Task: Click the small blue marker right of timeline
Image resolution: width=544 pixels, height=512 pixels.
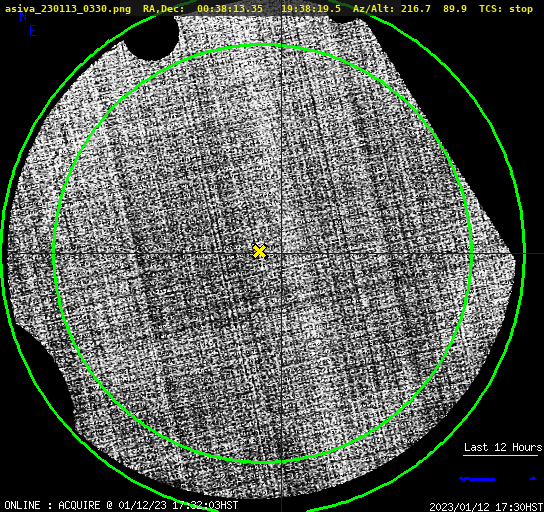Action: tap(533, 479)
